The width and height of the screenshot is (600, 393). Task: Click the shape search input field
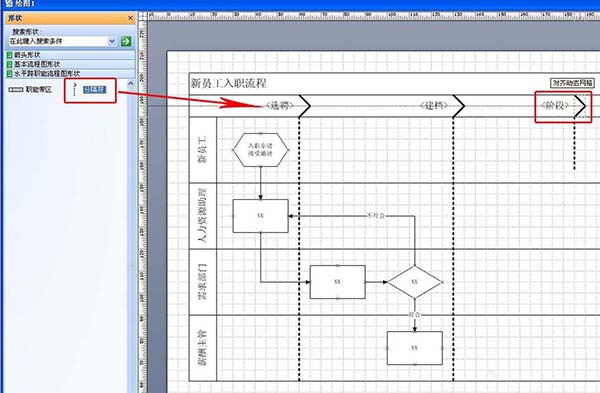pyautogui.click(x=58, y=41)
